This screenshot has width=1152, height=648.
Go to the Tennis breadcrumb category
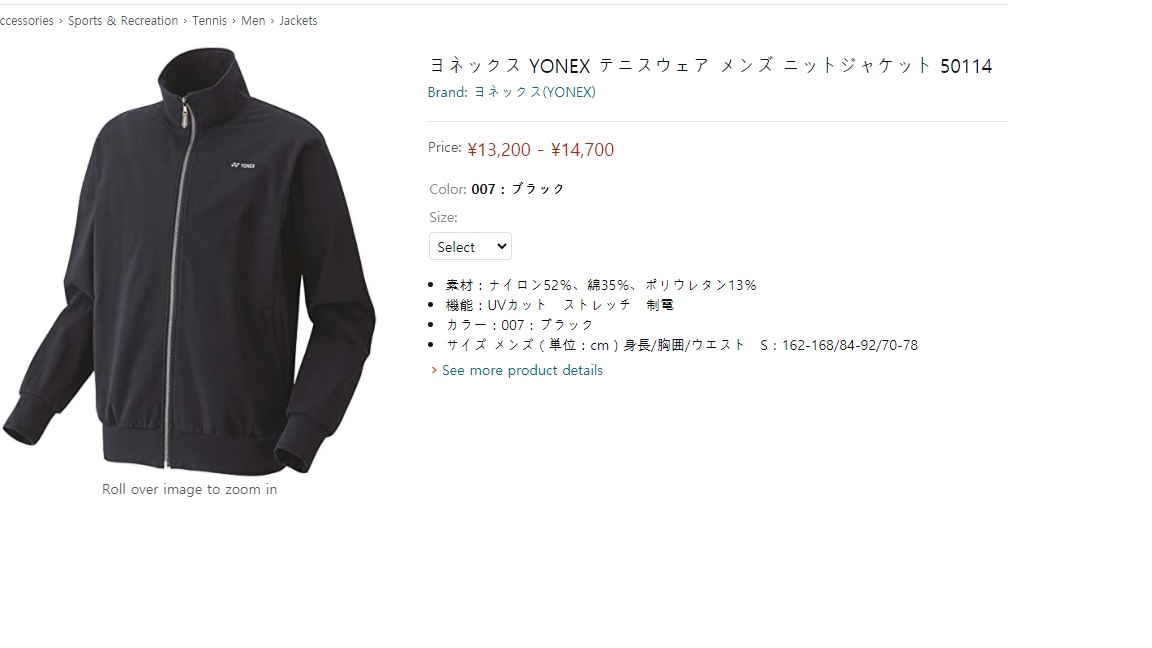(209, 21)
